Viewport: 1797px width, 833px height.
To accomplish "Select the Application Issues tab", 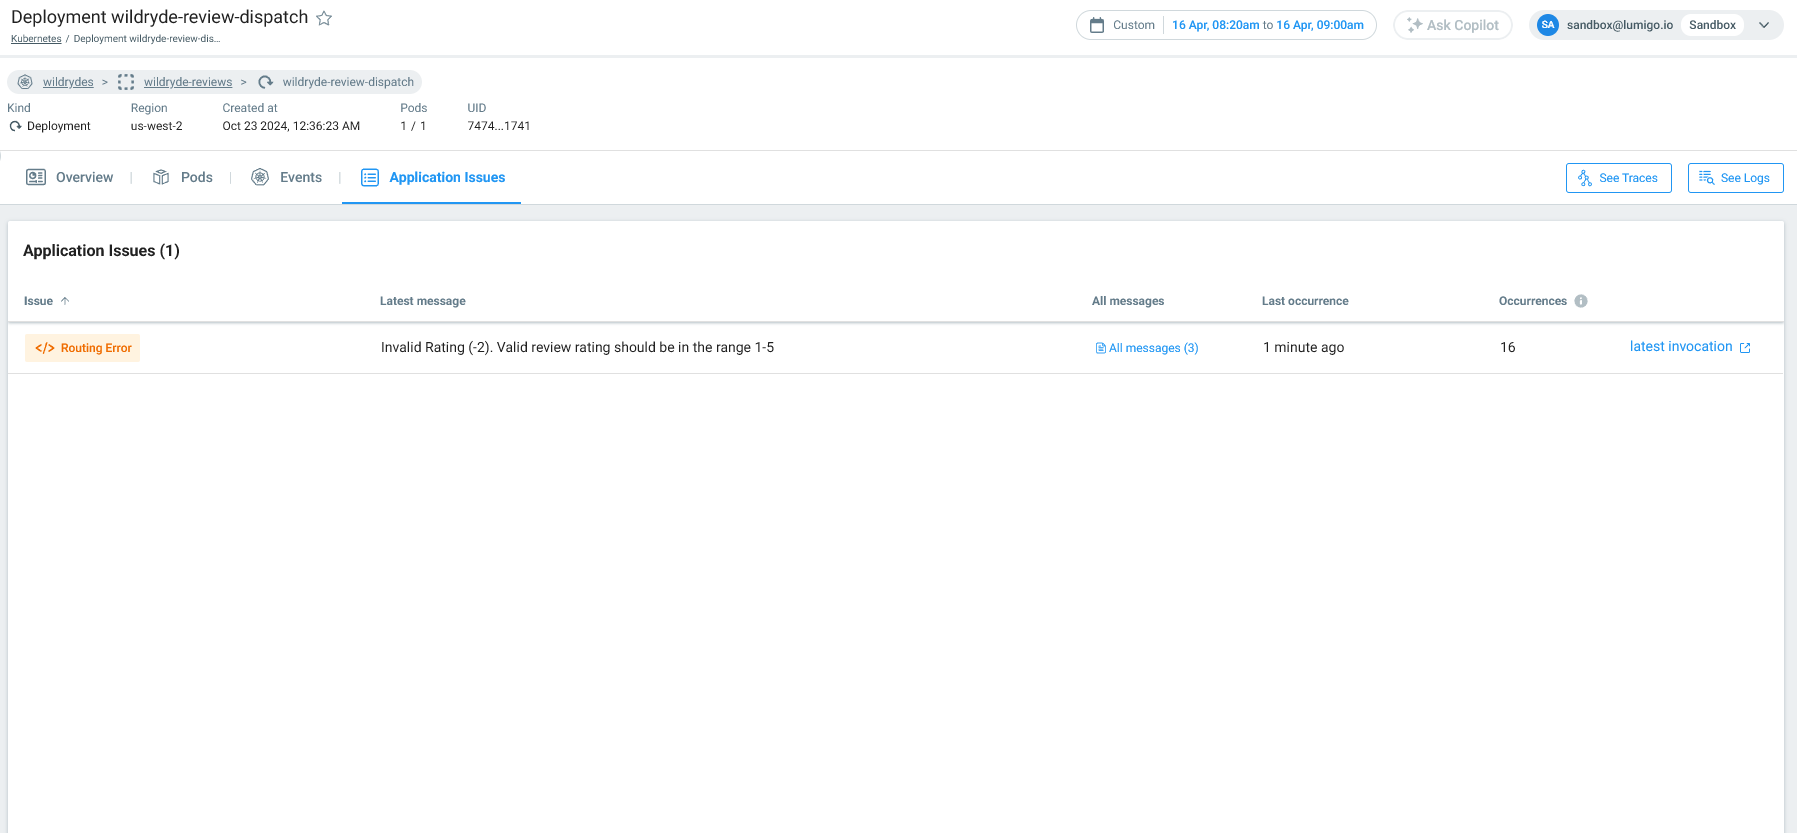I will (432, 177).
